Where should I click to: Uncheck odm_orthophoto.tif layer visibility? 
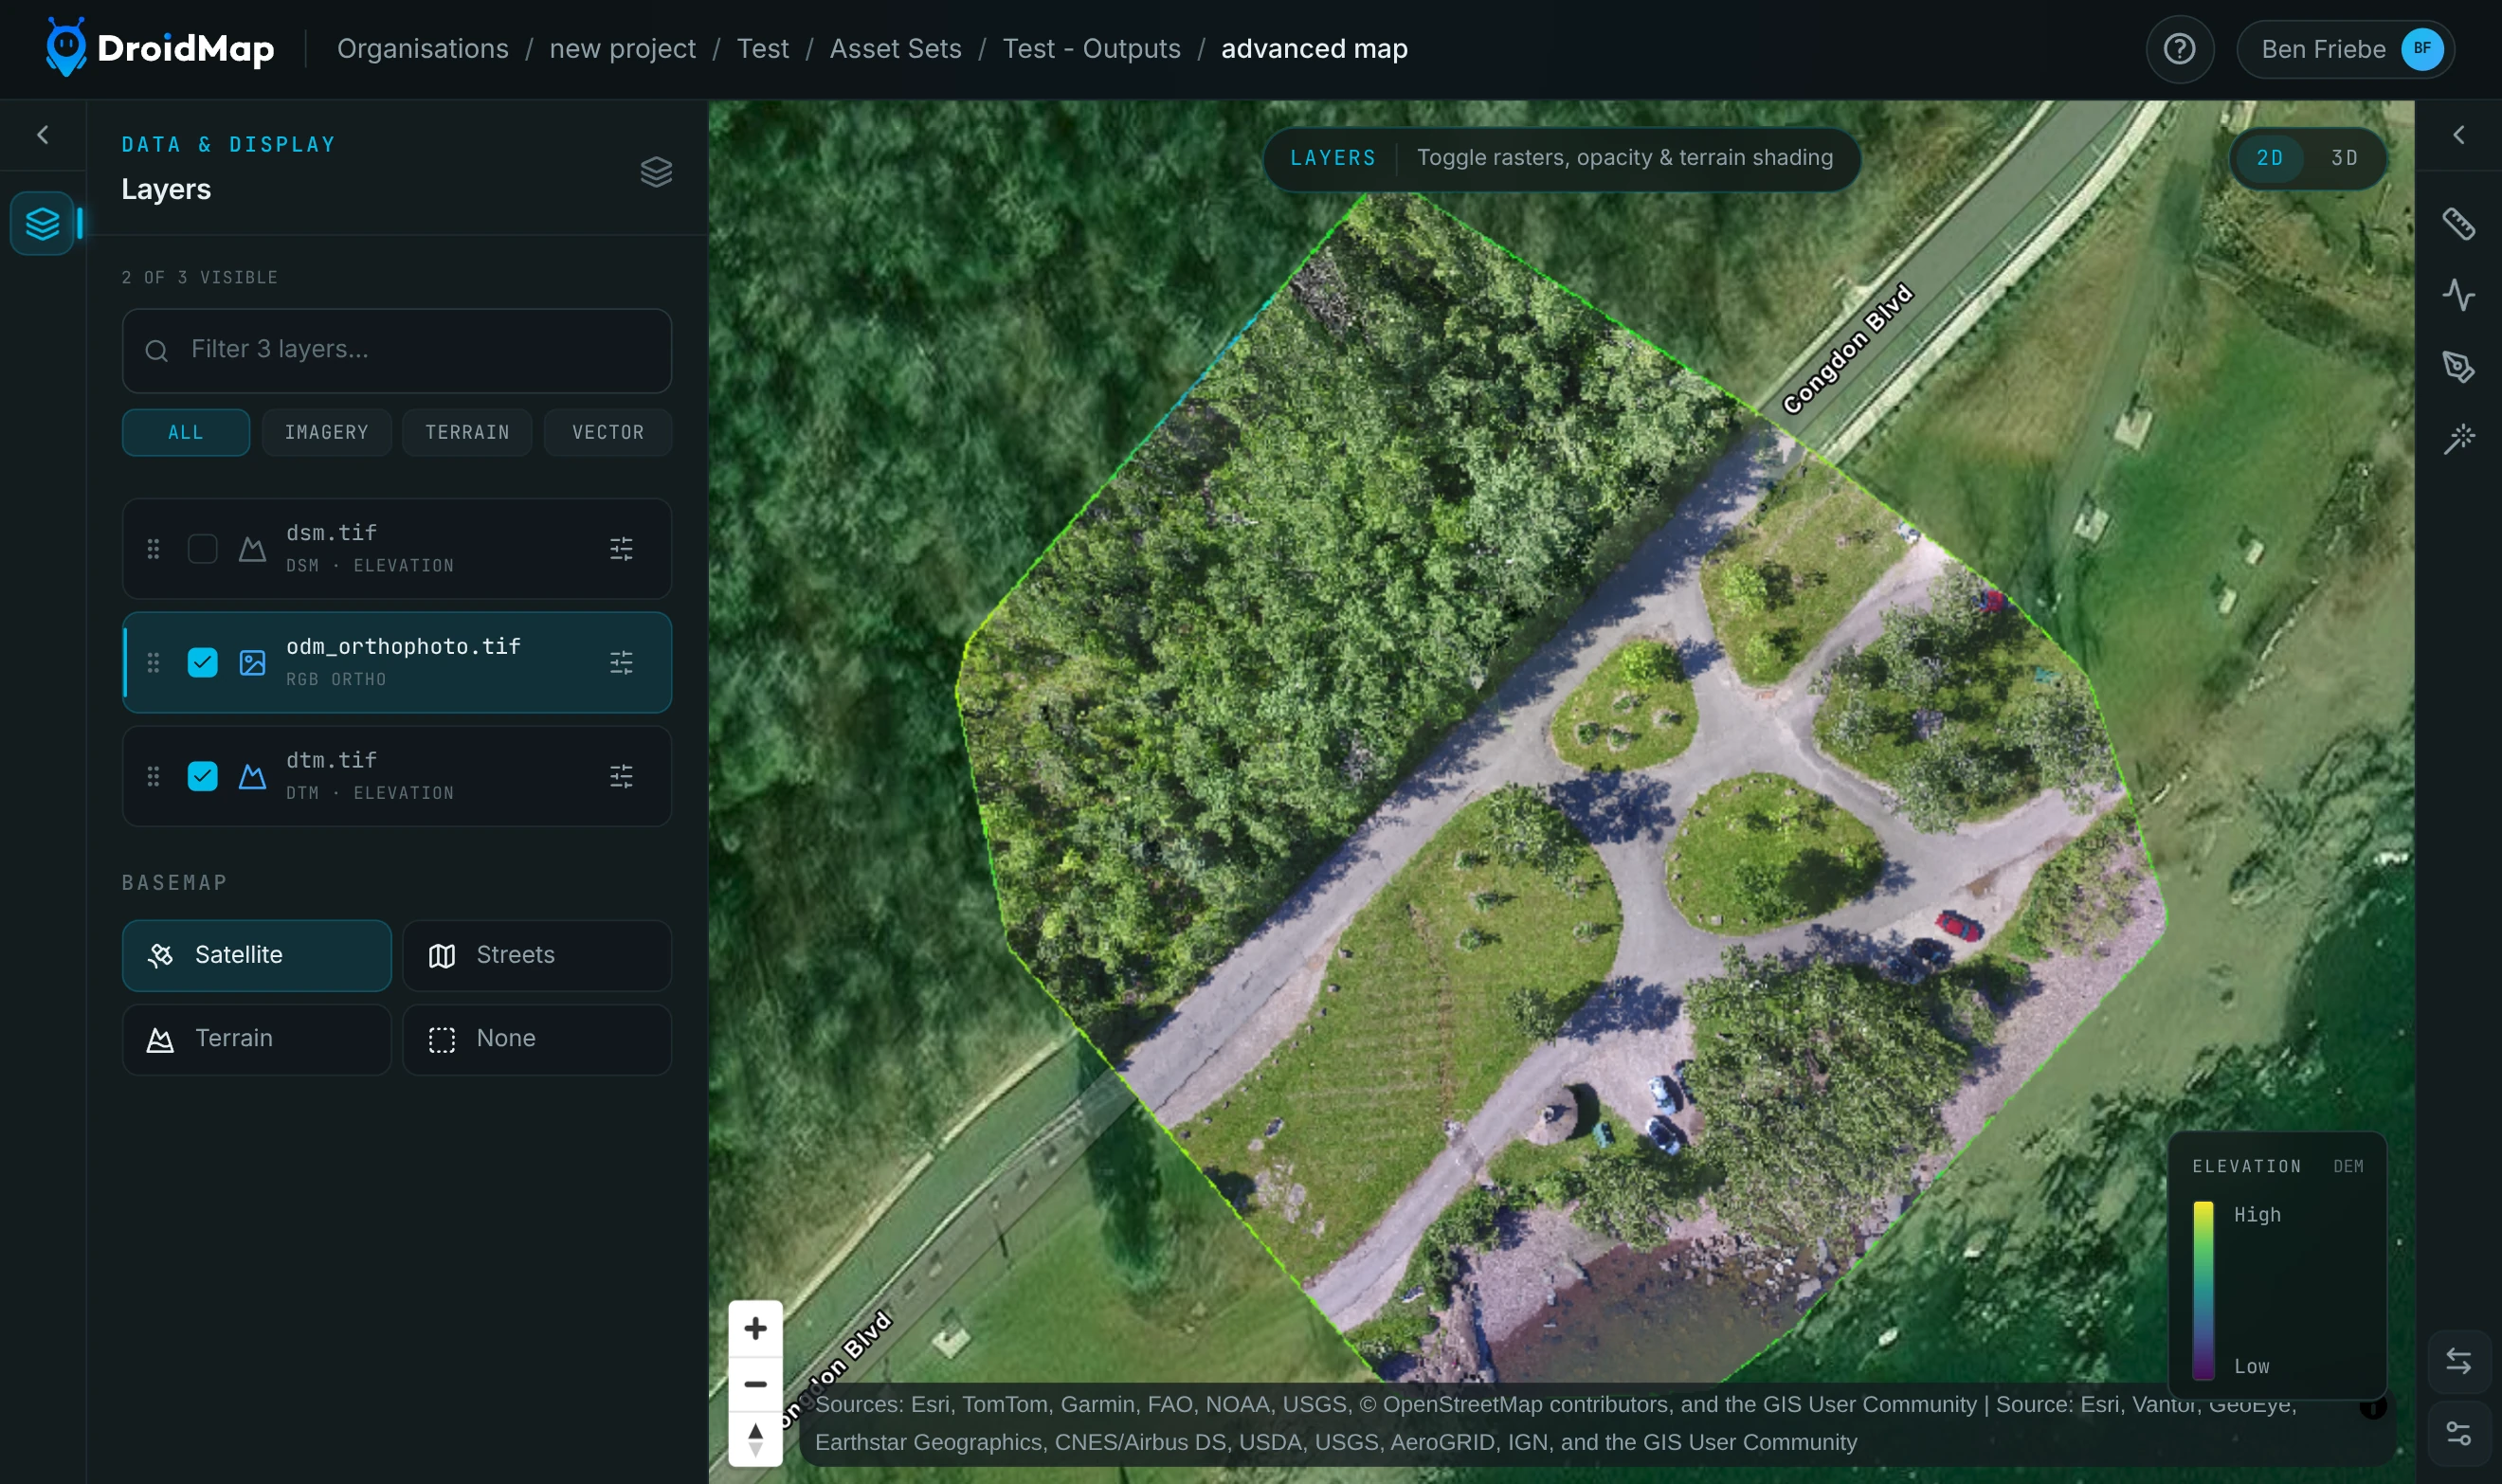(202, 662)
